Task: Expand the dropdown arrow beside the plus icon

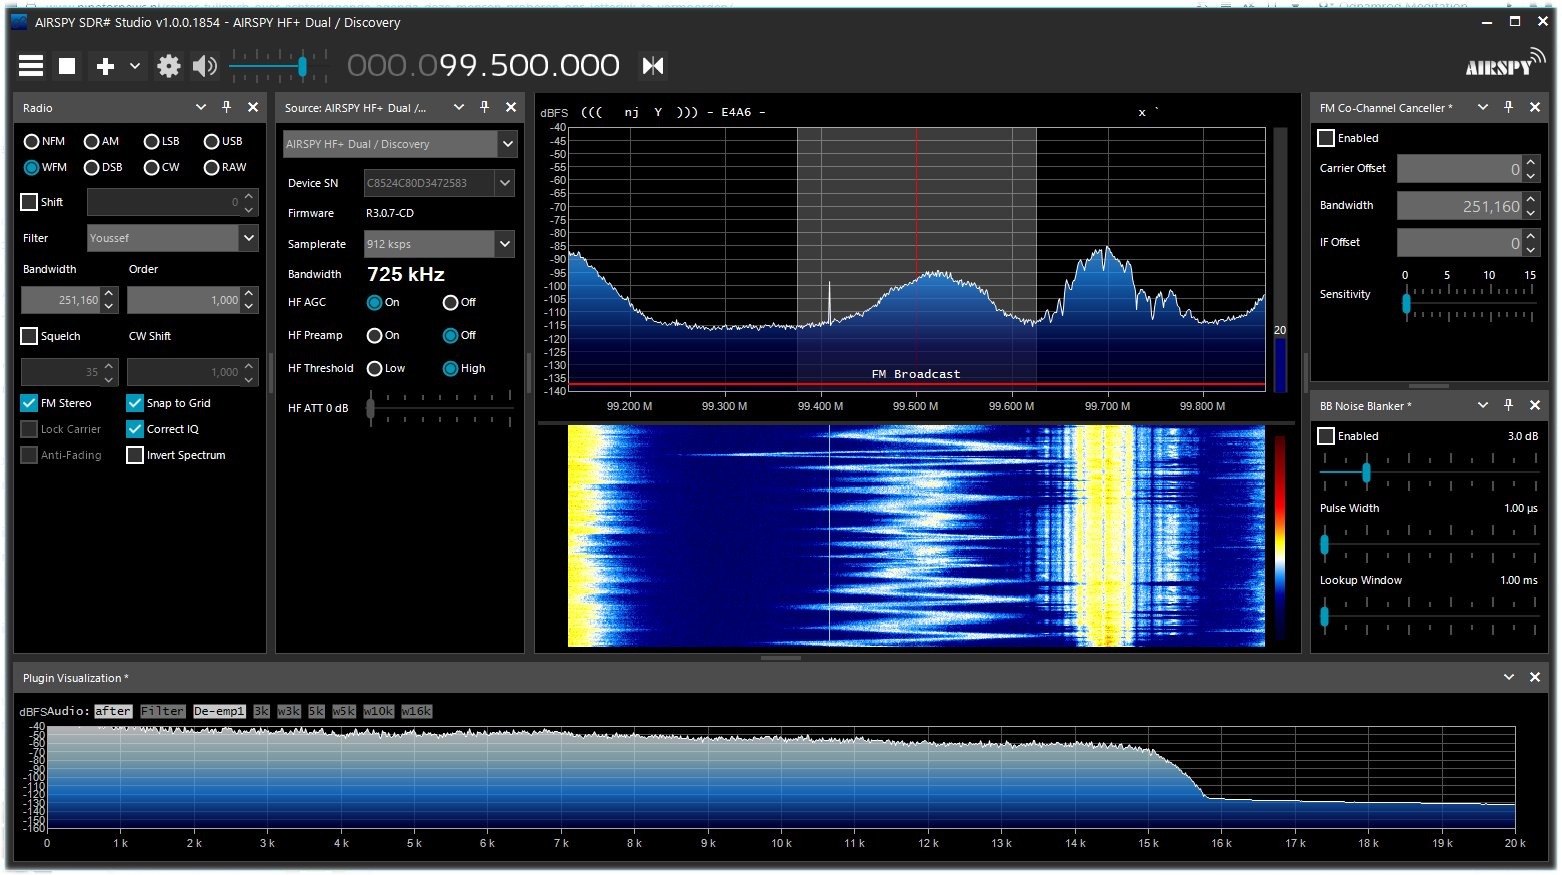Action: tap(134, 66)
